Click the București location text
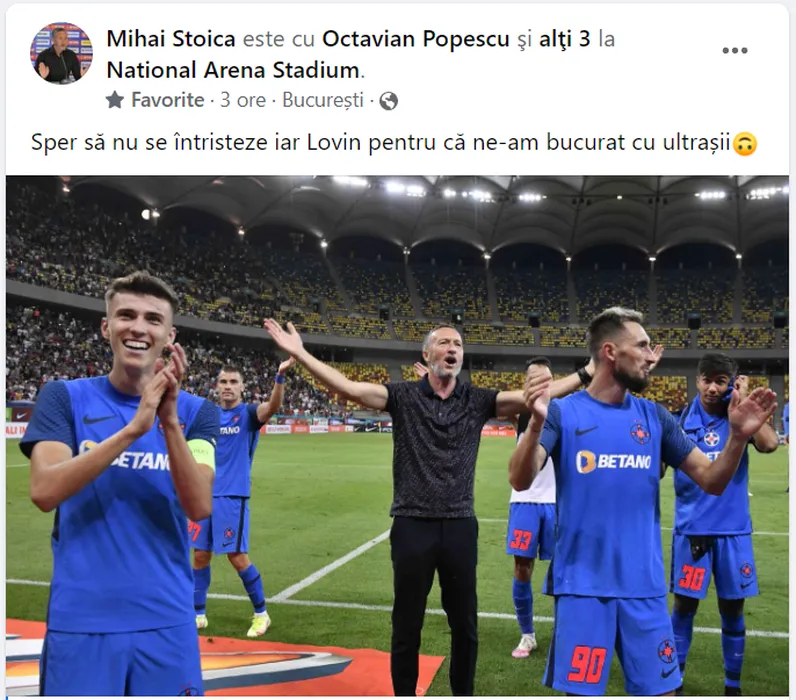This screenshot has height=700, width=796. (323, 100)
